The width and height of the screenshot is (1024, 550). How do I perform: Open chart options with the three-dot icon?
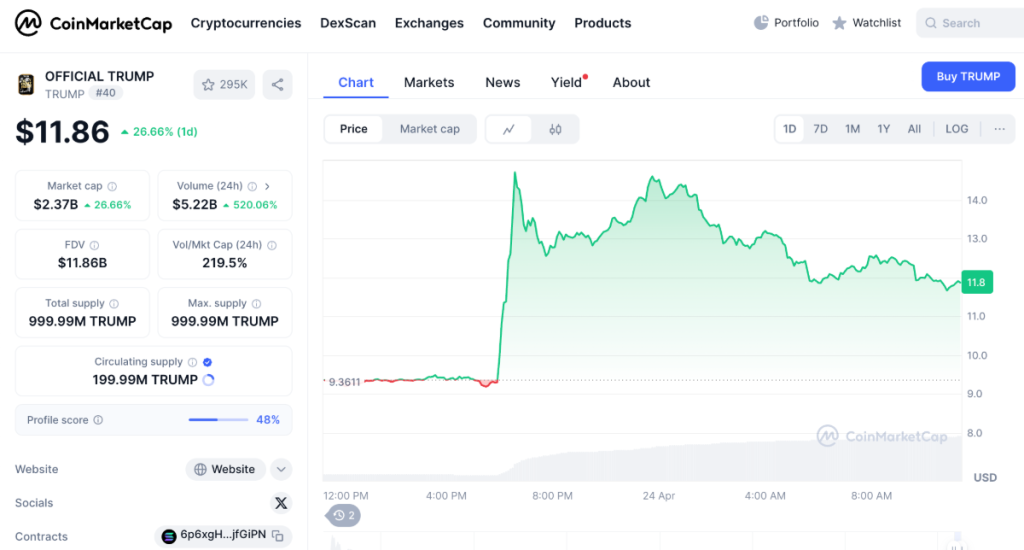pos(998,129)
